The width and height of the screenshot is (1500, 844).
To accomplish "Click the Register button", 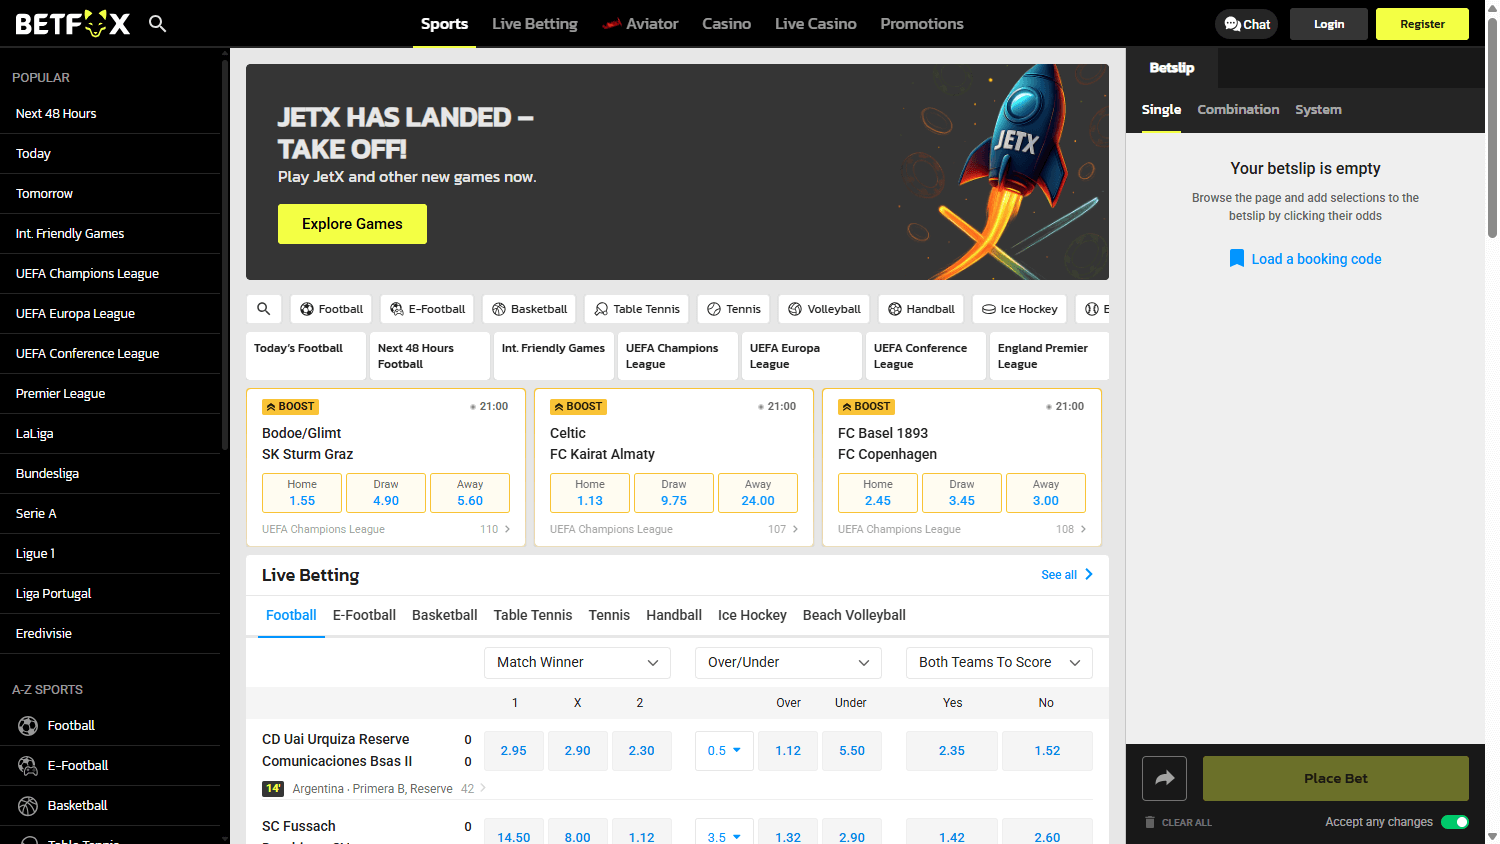I will 1422,23.
